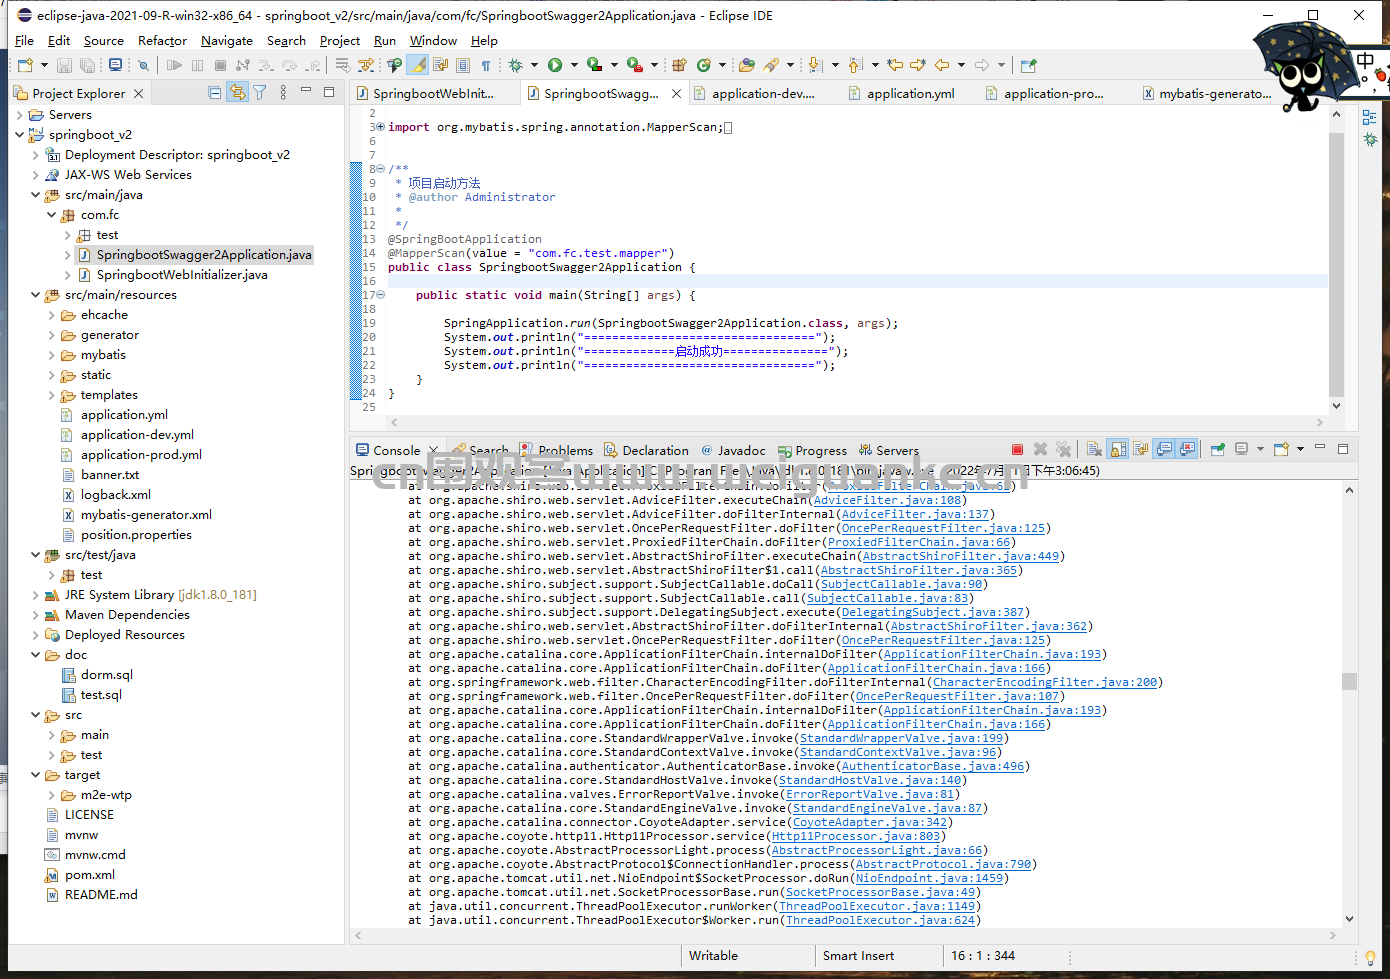Viewport: 1390px width, 979px height.
Task: Click the Previous Annotation icon
Action: (x=855, y=65)
